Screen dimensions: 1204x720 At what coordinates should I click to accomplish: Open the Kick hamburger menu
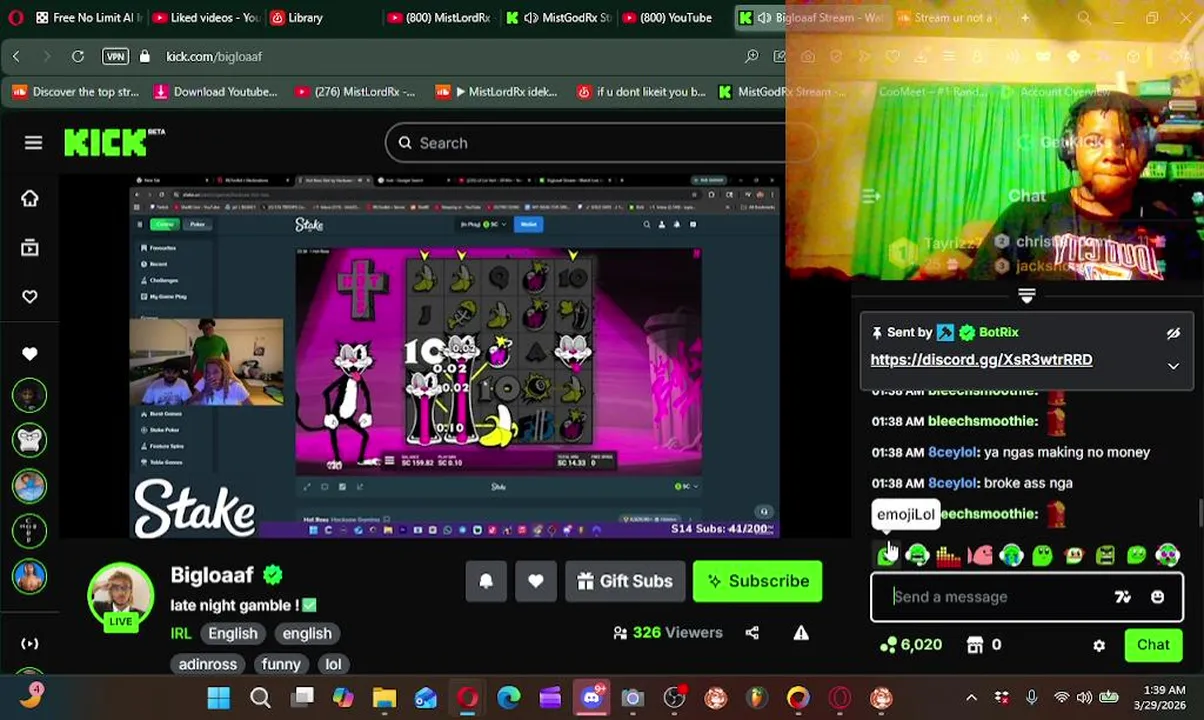coord(33,143)
